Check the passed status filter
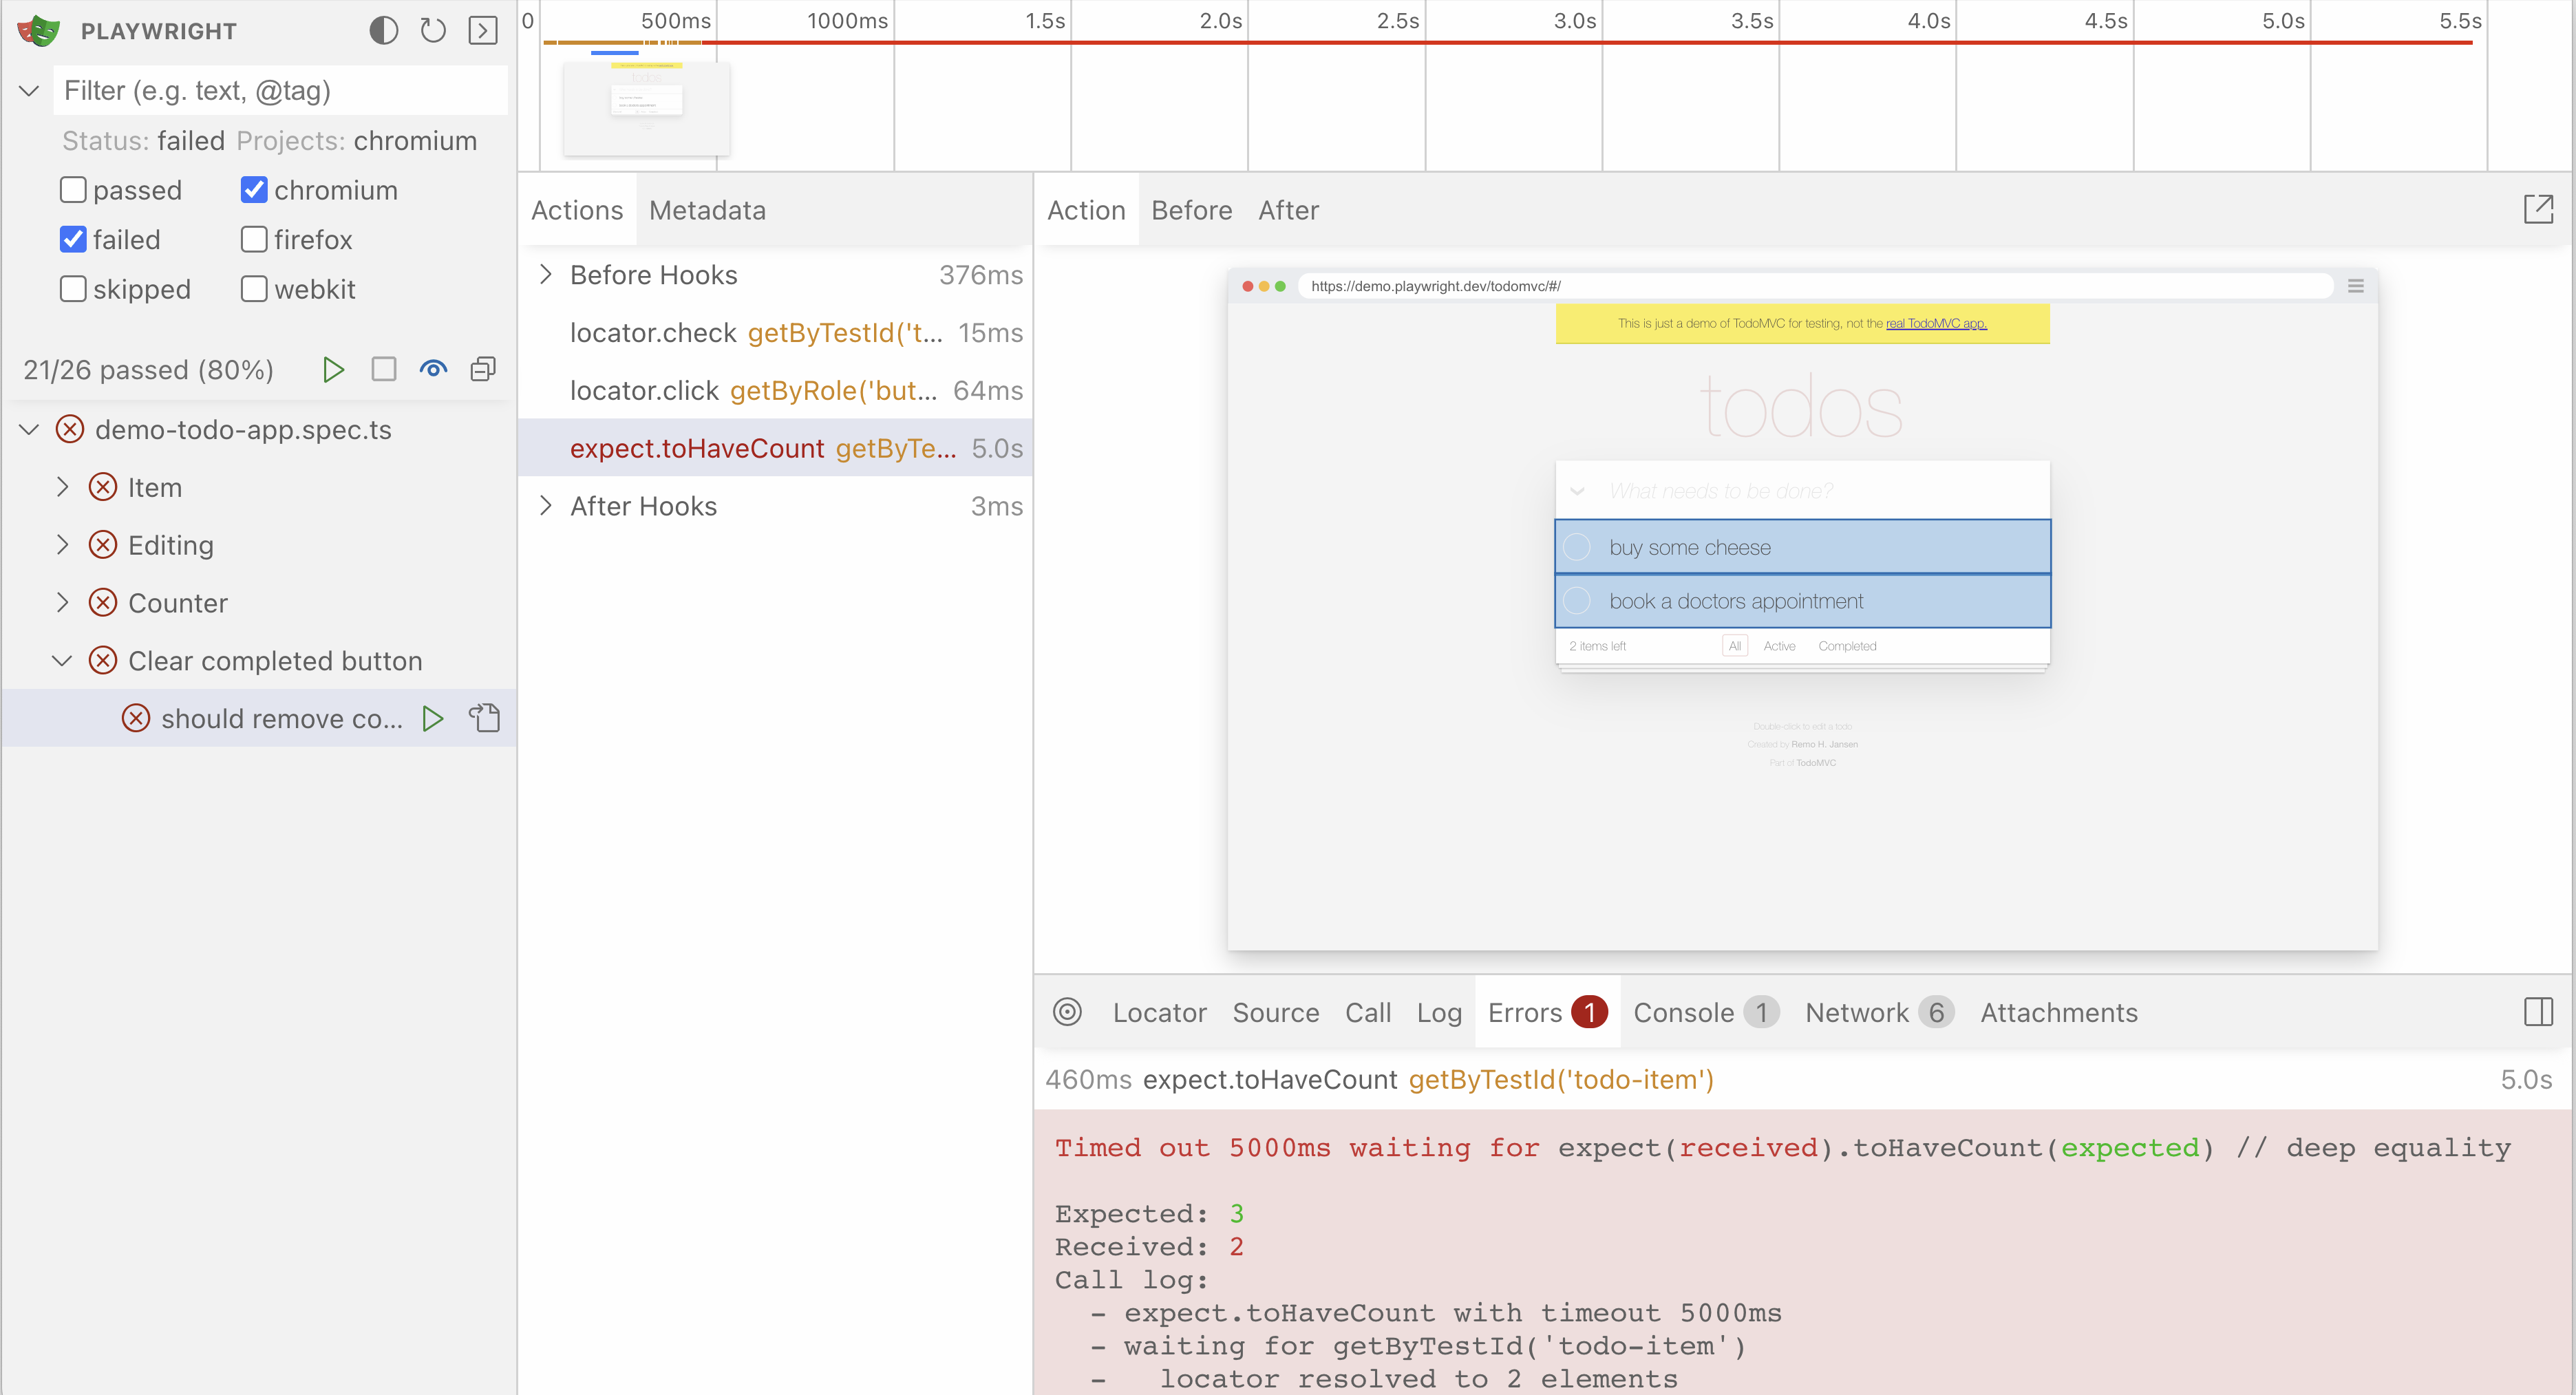 [72, 189]
